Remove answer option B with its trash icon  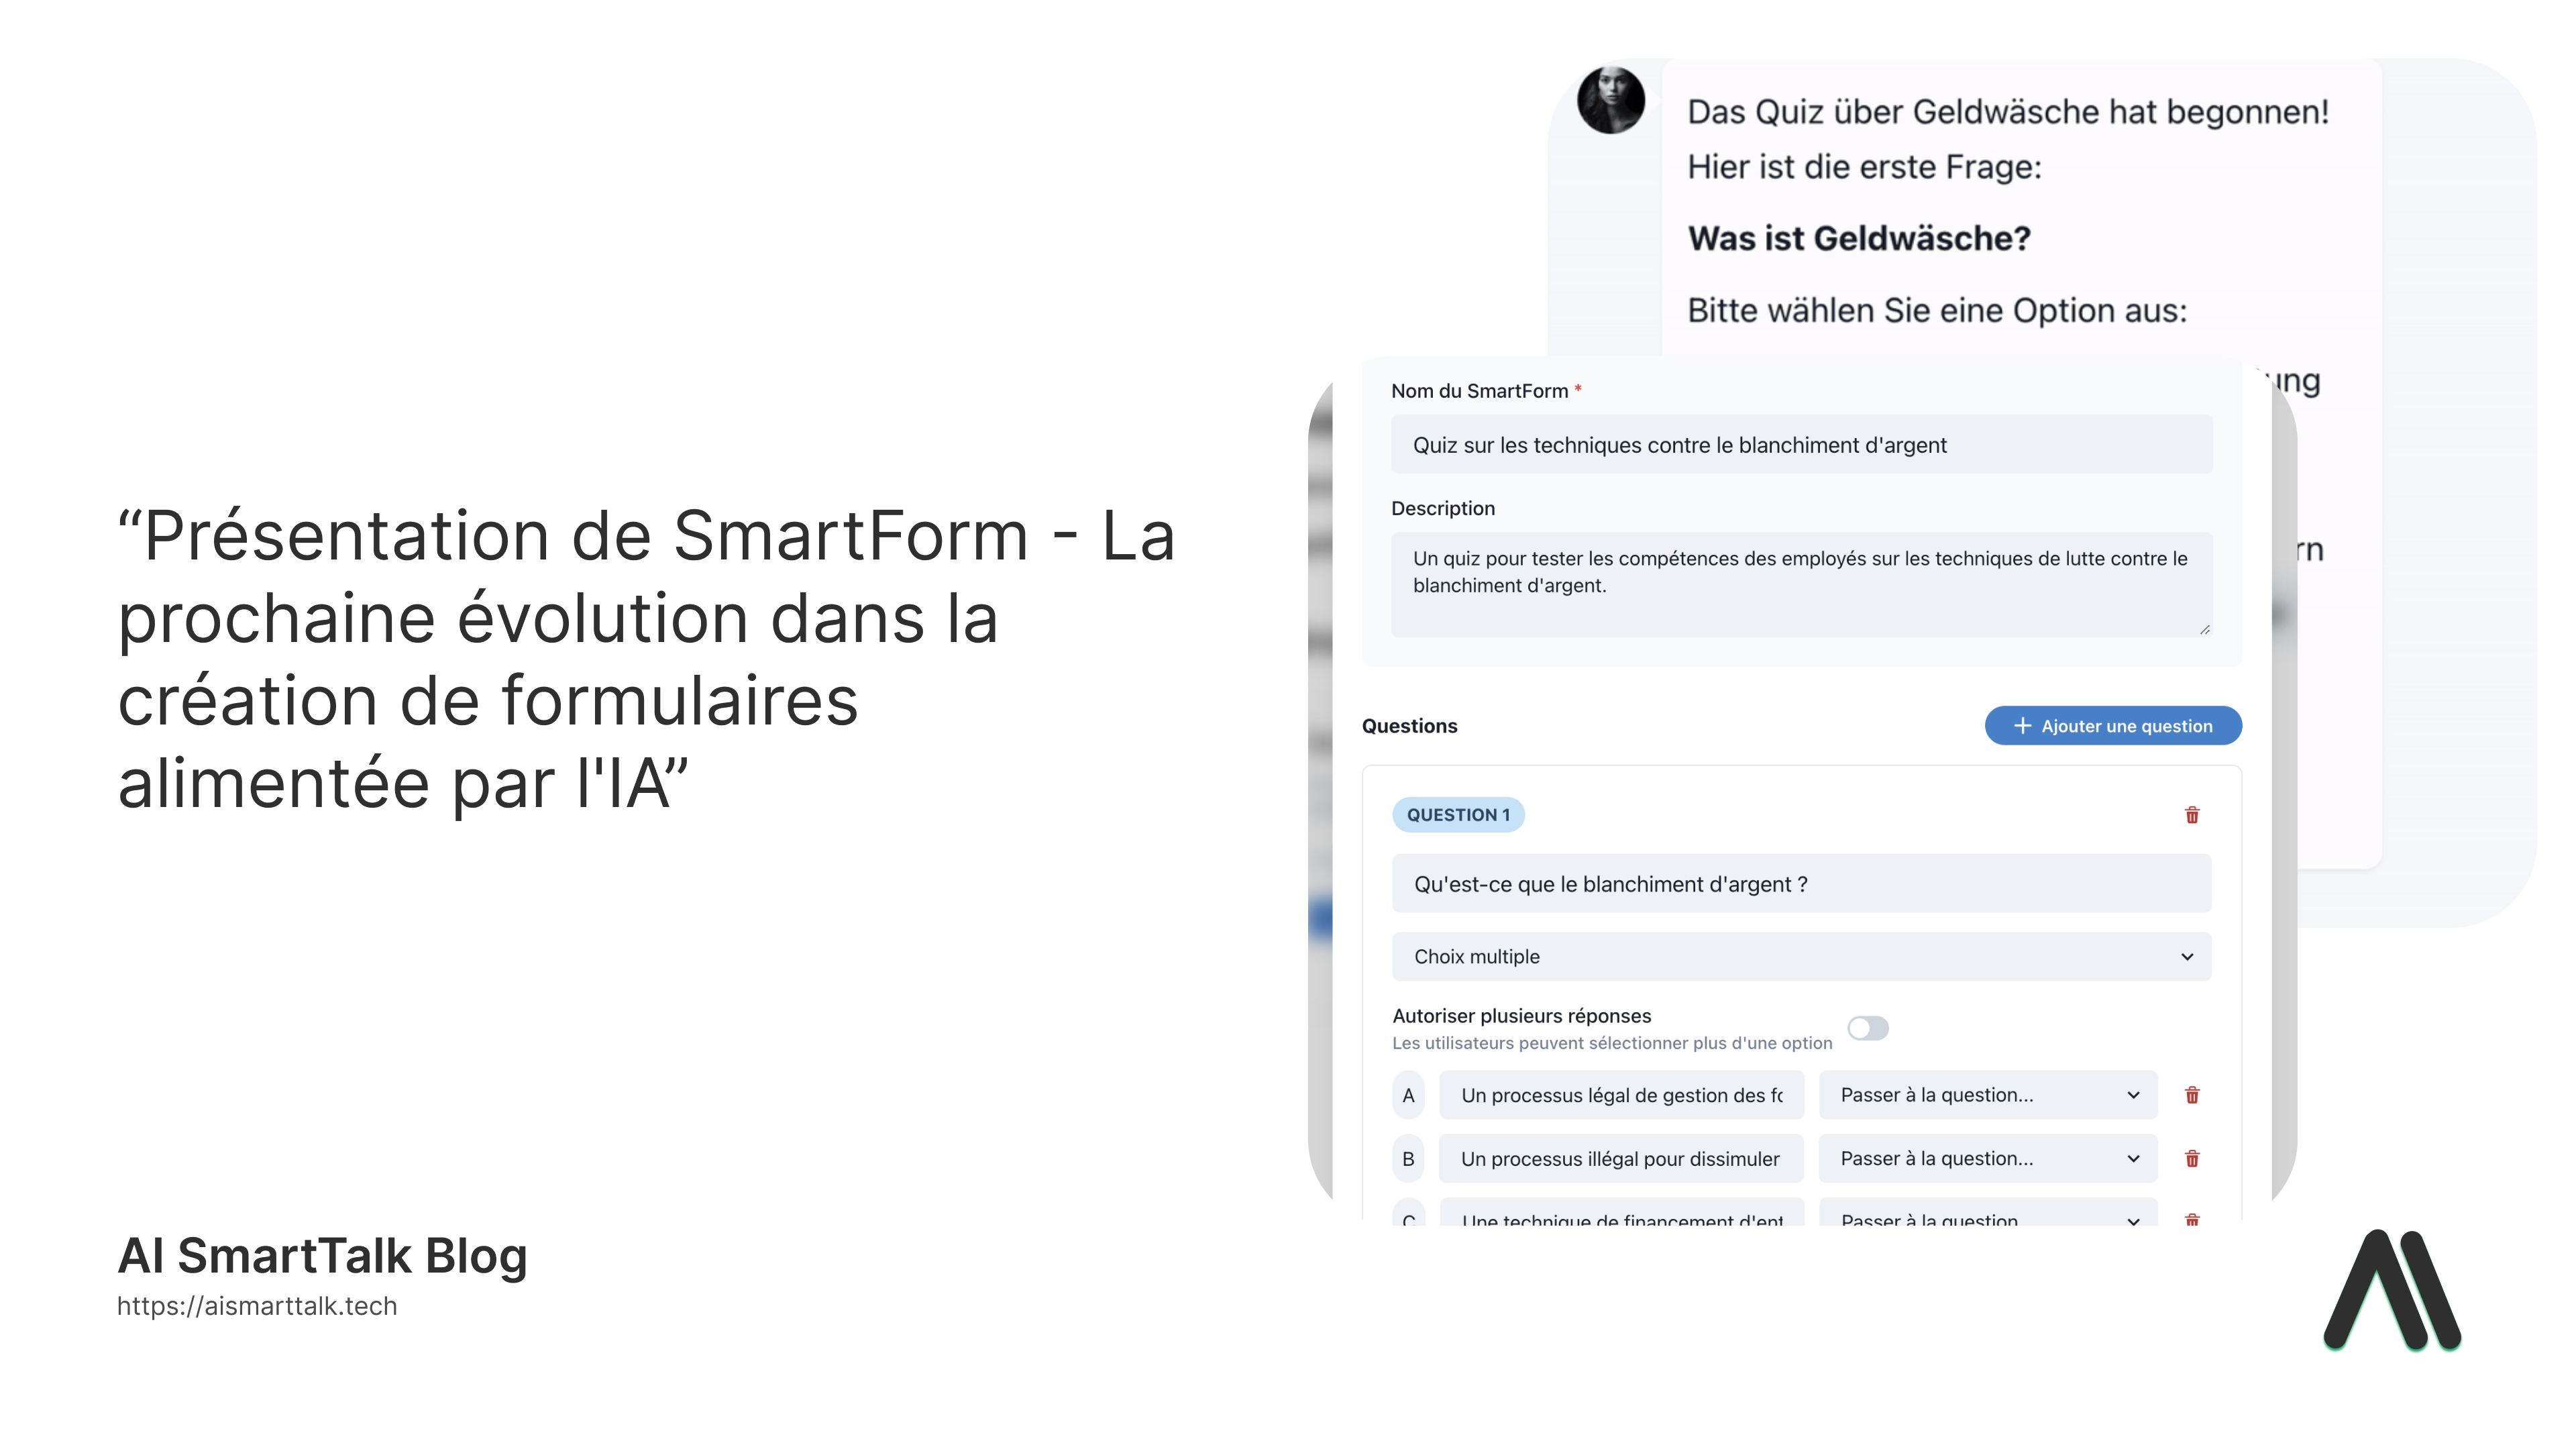coord(2193,1159)
